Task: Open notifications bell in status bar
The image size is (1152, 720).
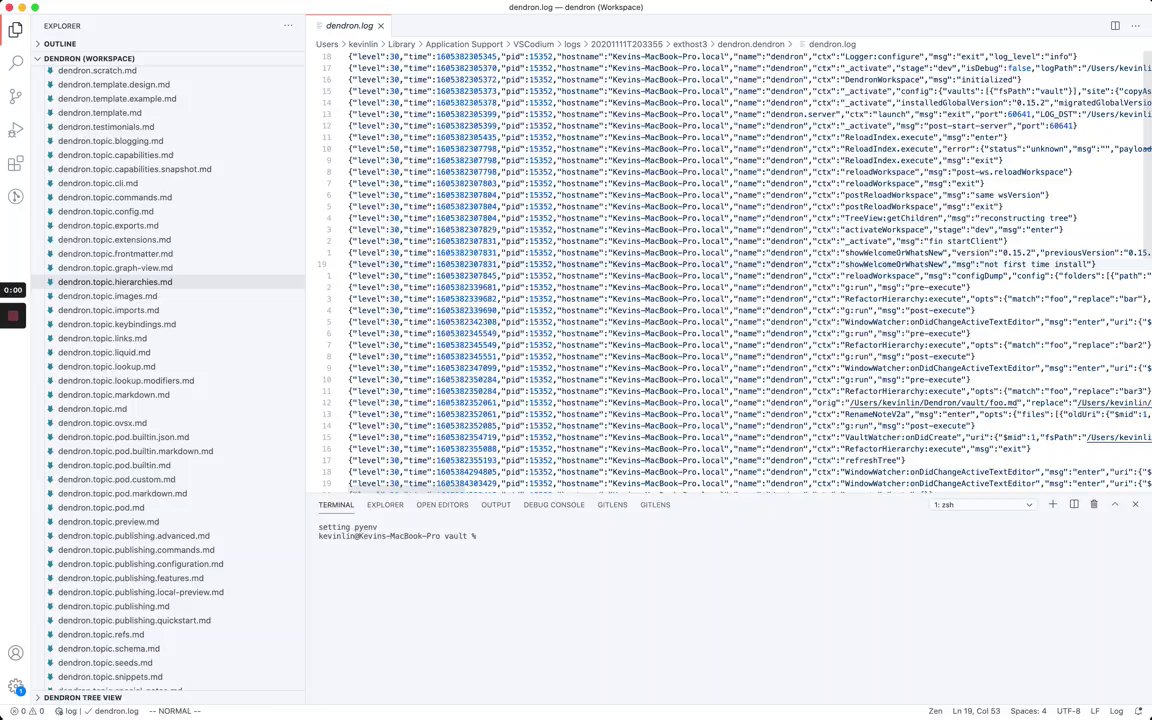Action: coord(1138,711)
